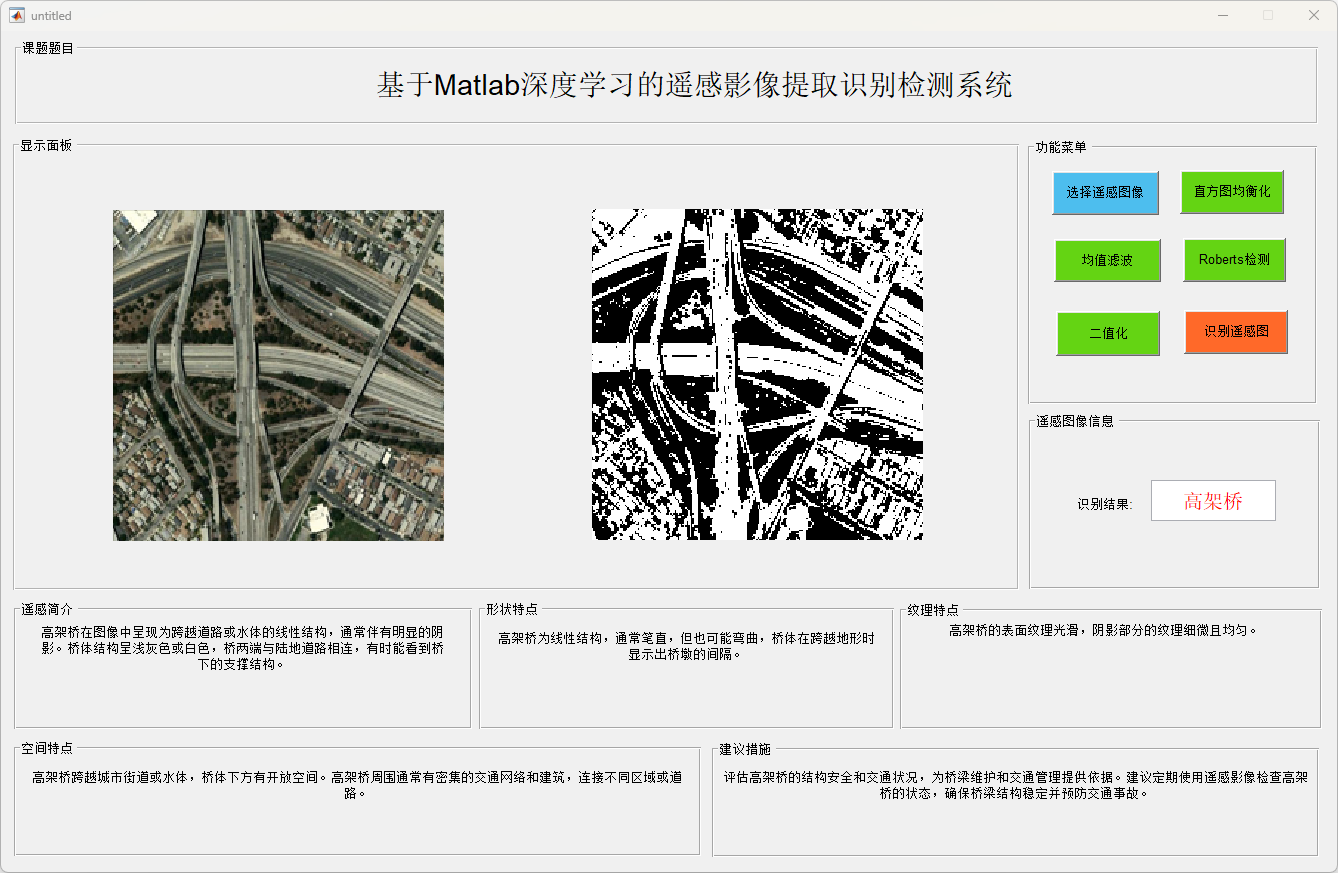The height and width of the screenshot is (873, 1338).
Task: Click the untitled window title text
Action: pos(51,16)
